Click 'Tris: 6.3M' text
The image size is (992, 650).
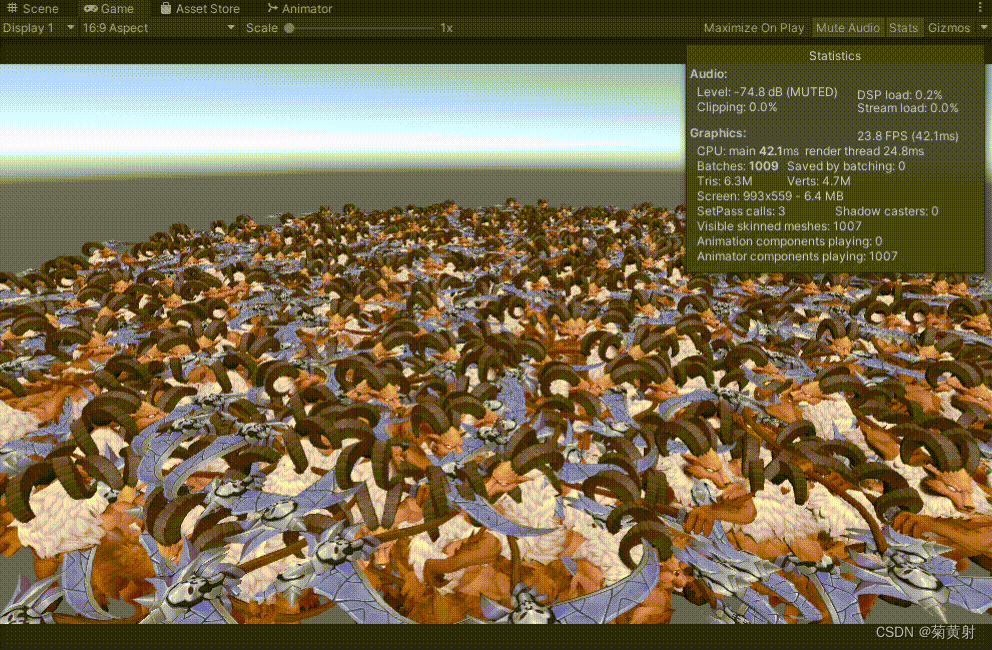click(724, 181)
